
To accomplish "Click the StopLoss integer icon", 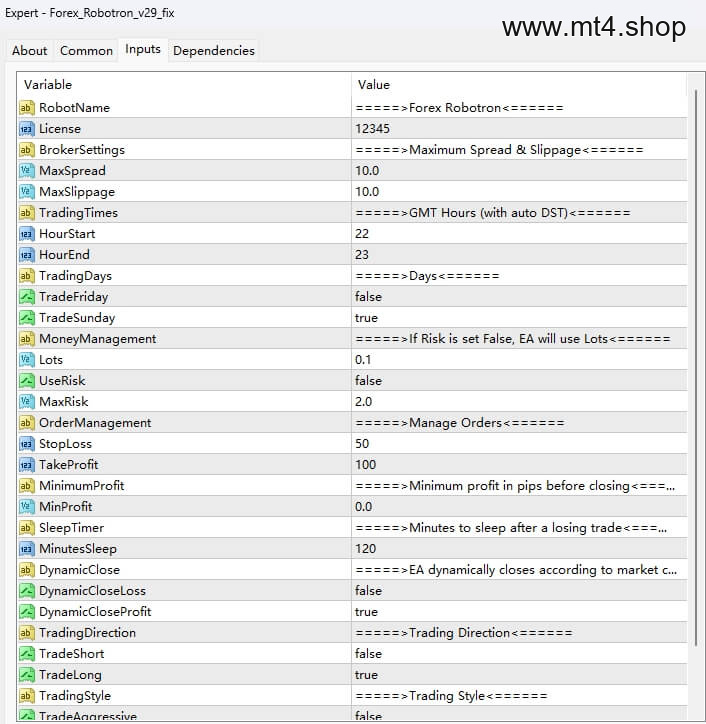I will pyautogui.click(x=27, y=444).
